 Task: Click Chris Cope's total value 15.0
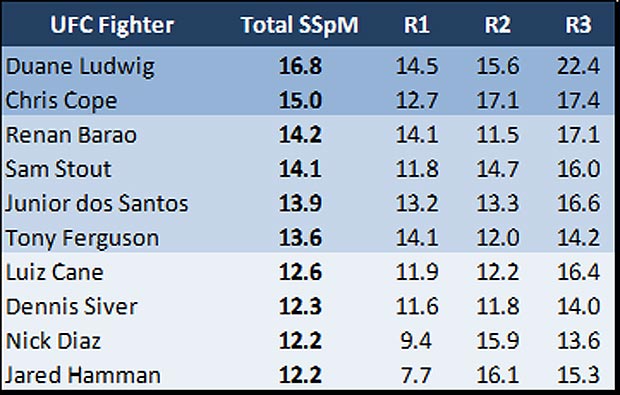pos(300,100)
